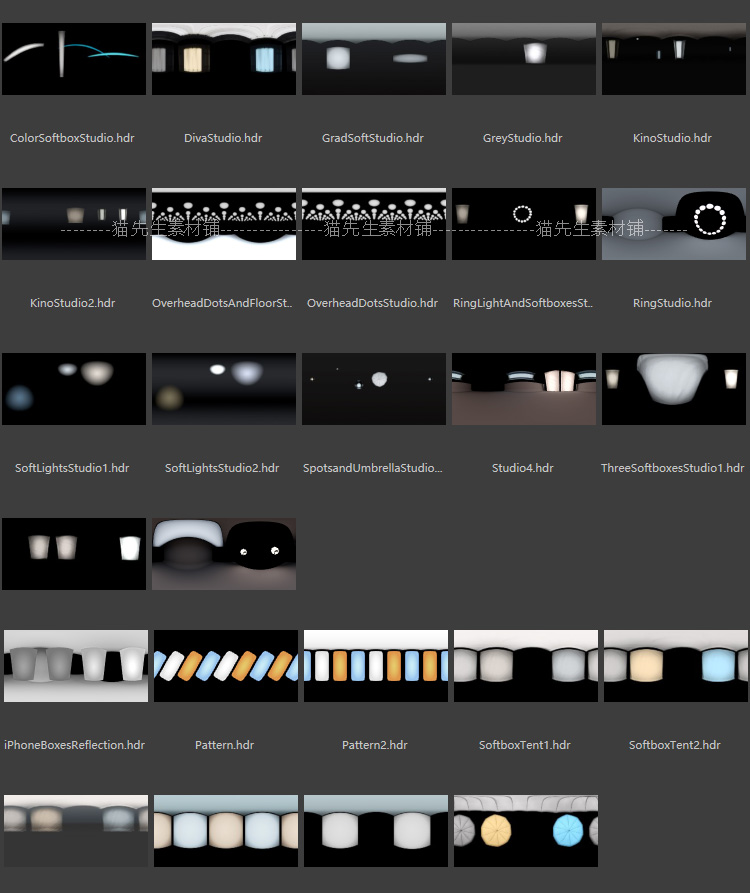
Task: Click the Studio4.hdr file name label
Action: (523, 468)
